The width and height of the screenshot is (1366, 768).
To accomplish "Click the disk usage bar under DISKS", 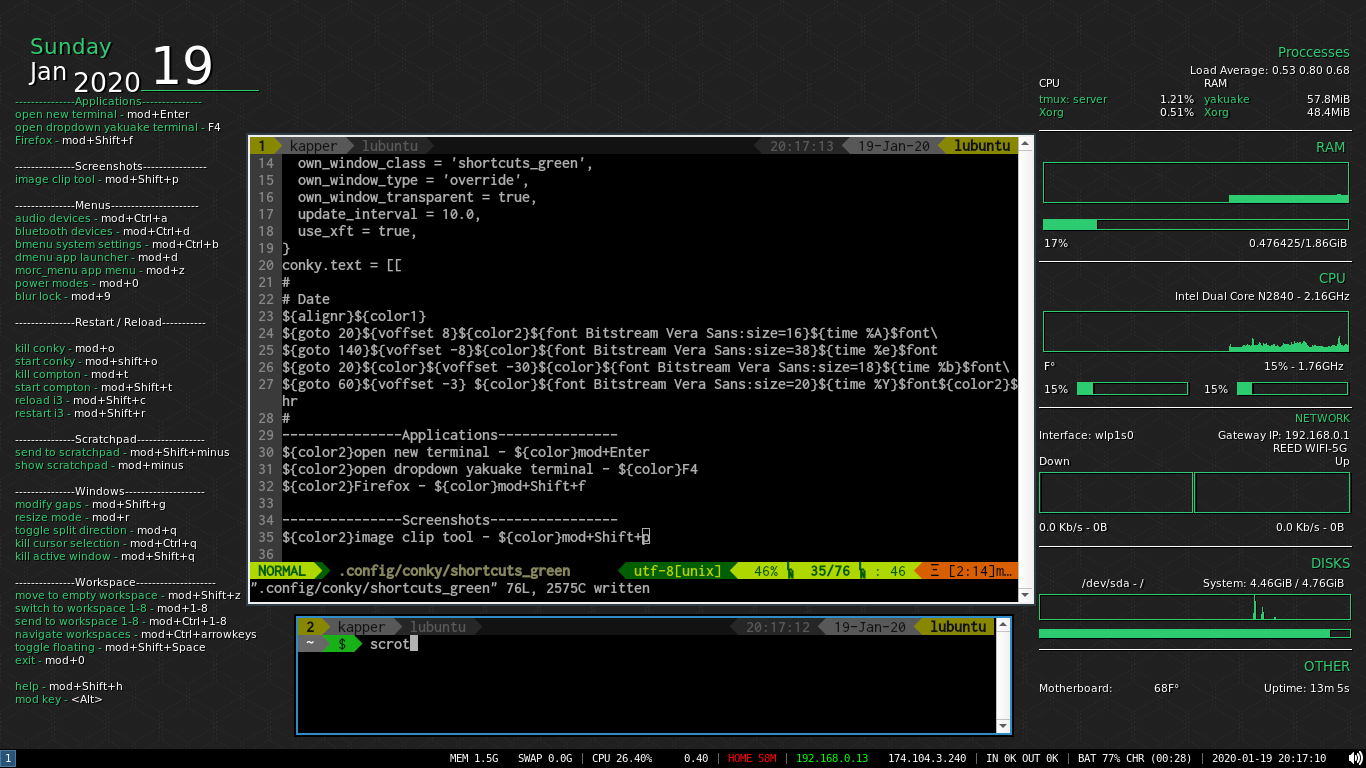I will pyautogui.click(x=1196, y=633).
